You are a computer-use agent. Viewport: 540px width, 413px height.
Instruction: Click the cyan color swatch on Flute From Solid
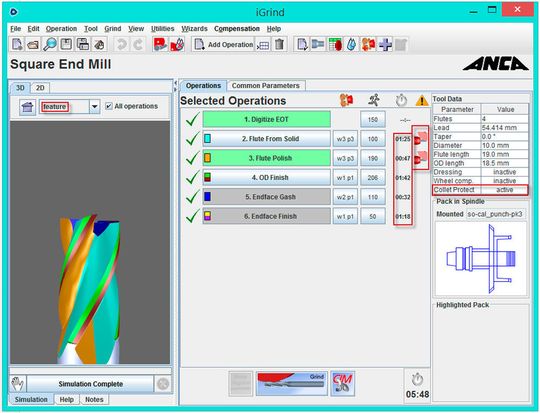click(x=207, y=138)
